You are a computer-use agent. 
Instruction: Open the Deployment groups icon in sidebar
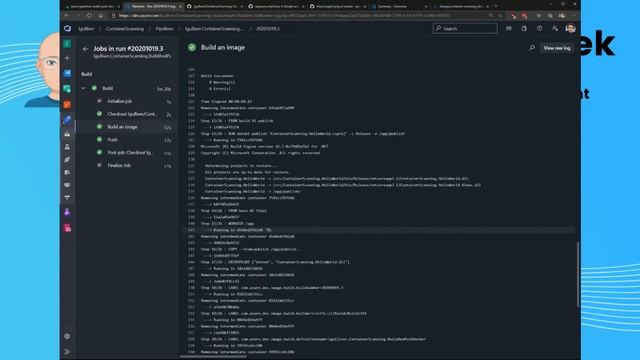pos(67,198)
